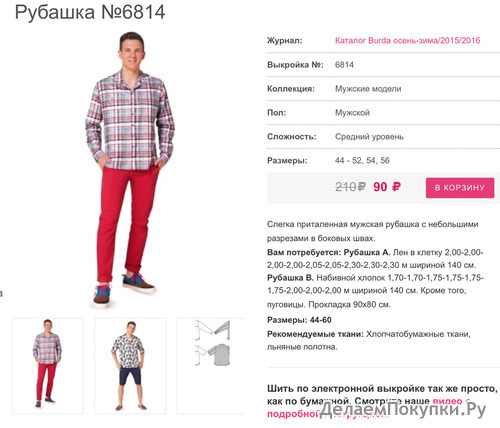
Task: Click the В КОРЗИНУ add-to-cart button
Action: [x=460, y=188]
